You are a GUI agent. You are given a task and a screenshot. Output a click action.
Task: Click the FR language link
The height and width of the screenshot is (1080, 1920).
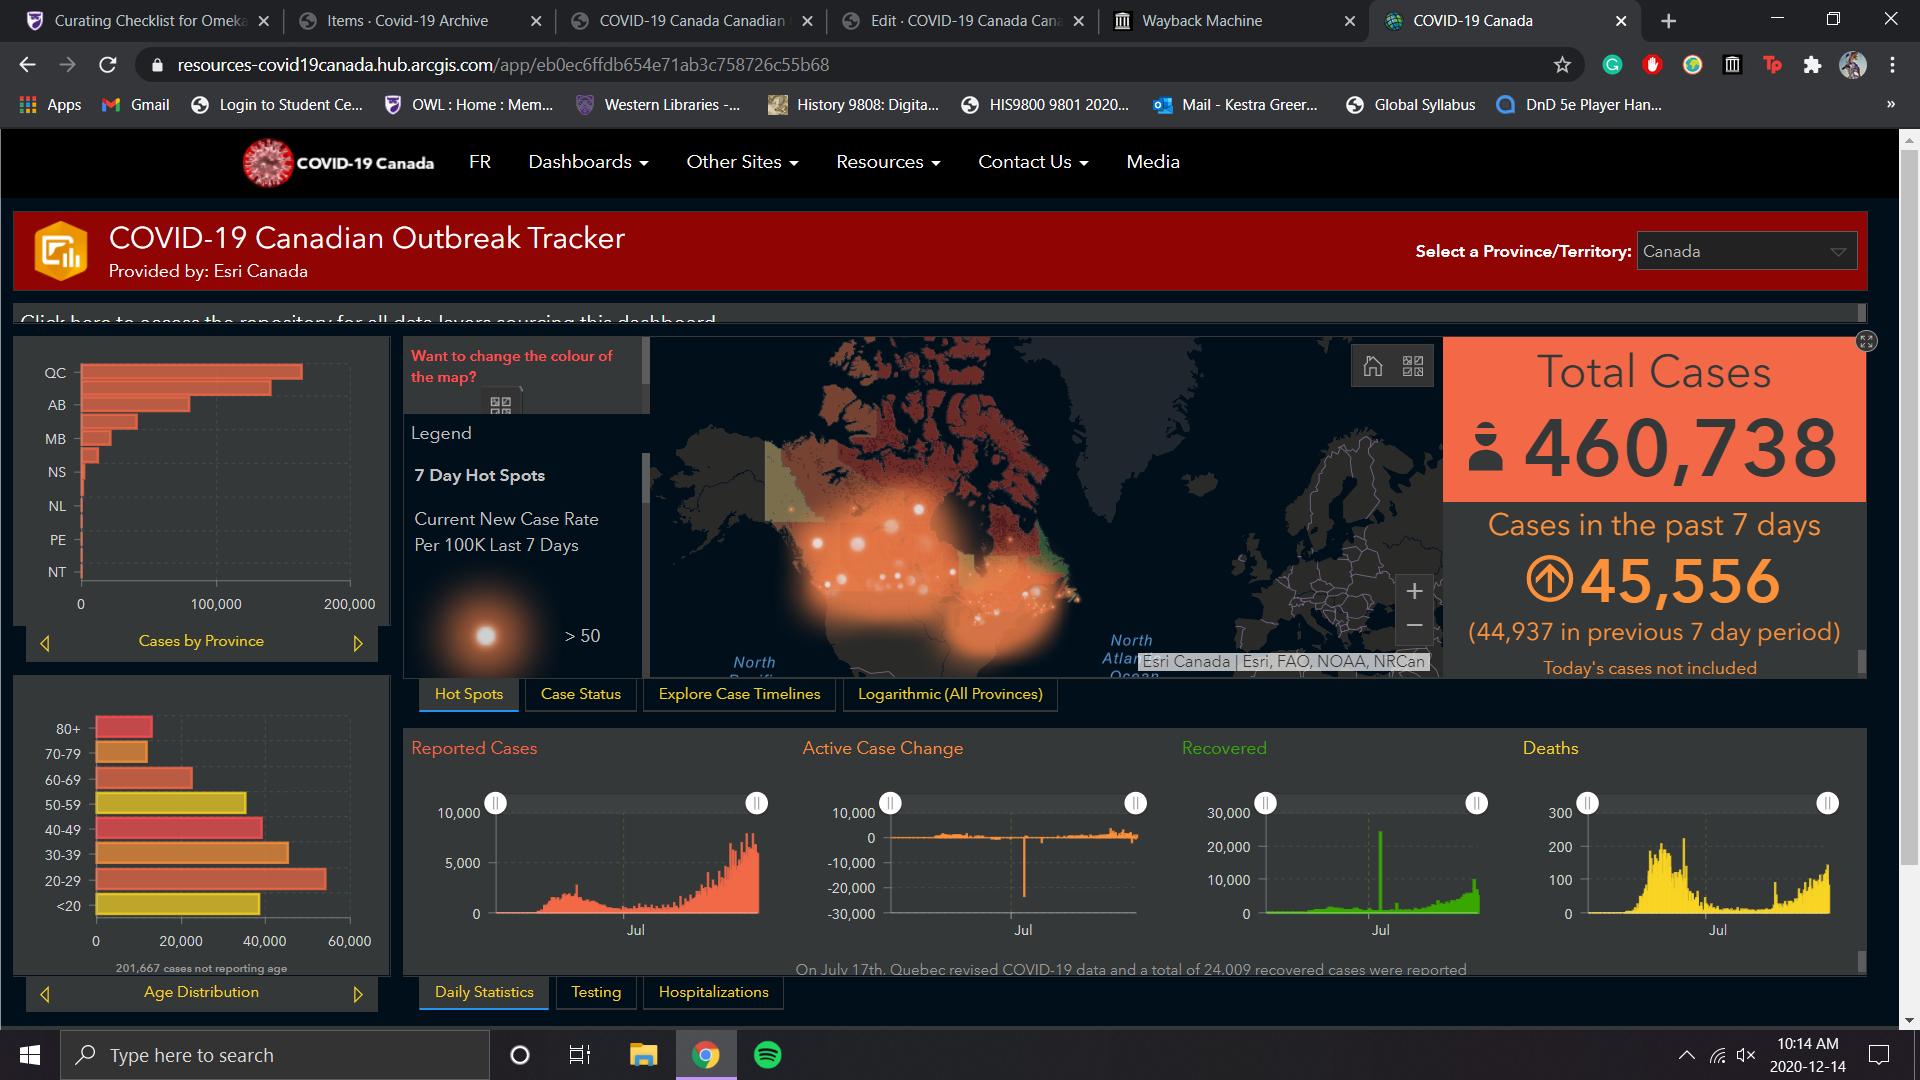[x=479, y=162]
